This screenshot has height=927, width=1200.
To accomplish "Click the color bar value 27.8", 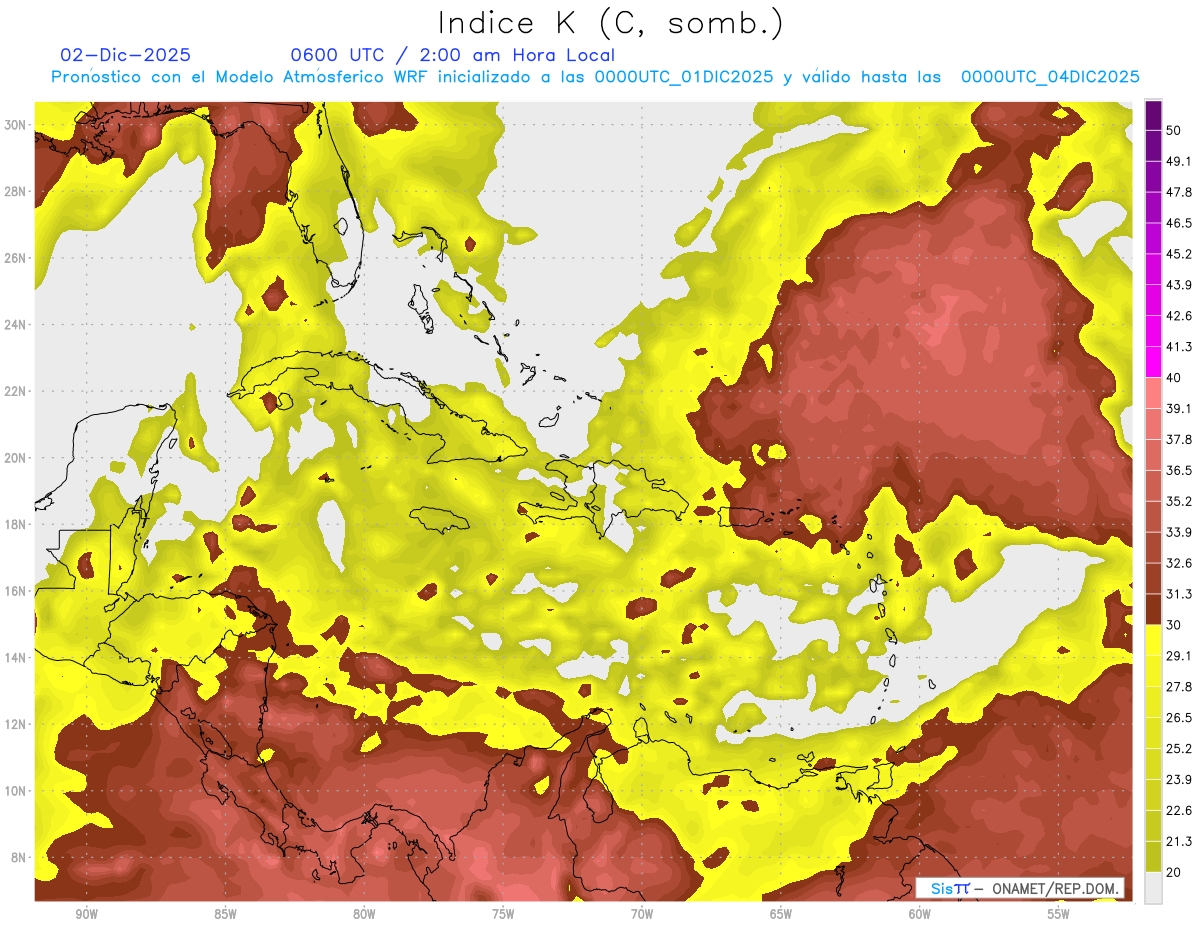I will (1179, 686).
